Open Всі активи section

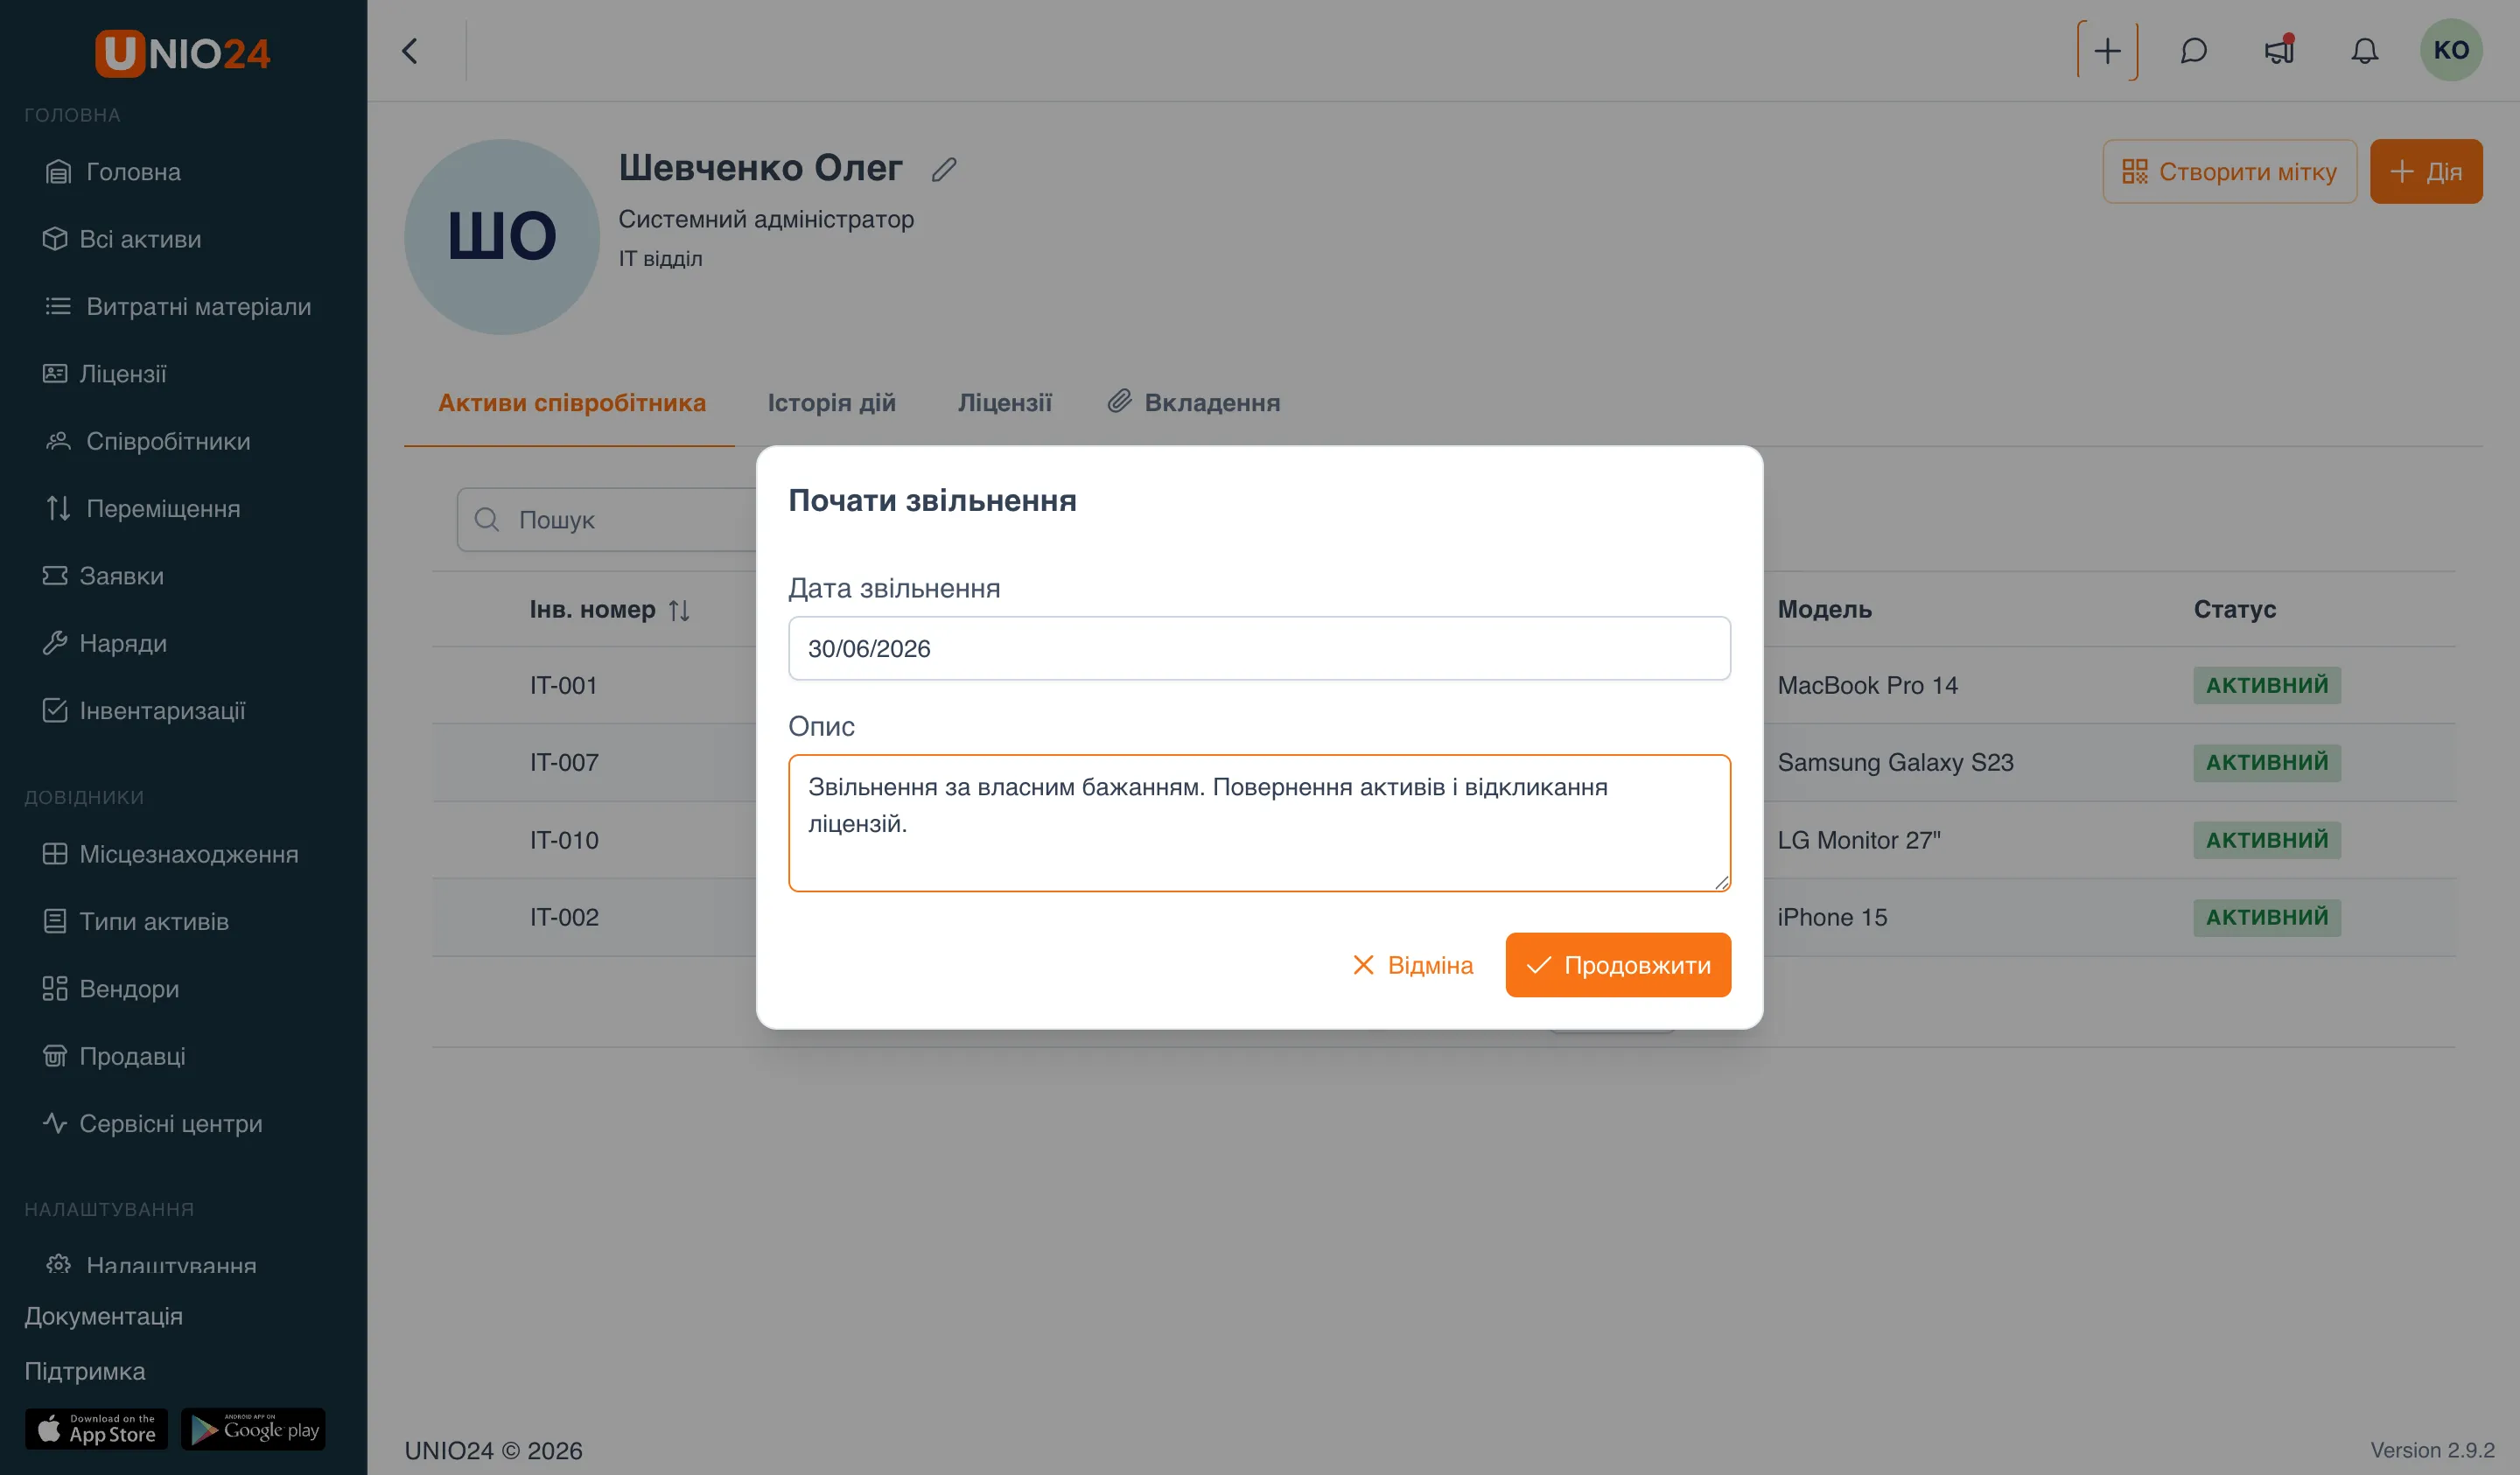121,239
